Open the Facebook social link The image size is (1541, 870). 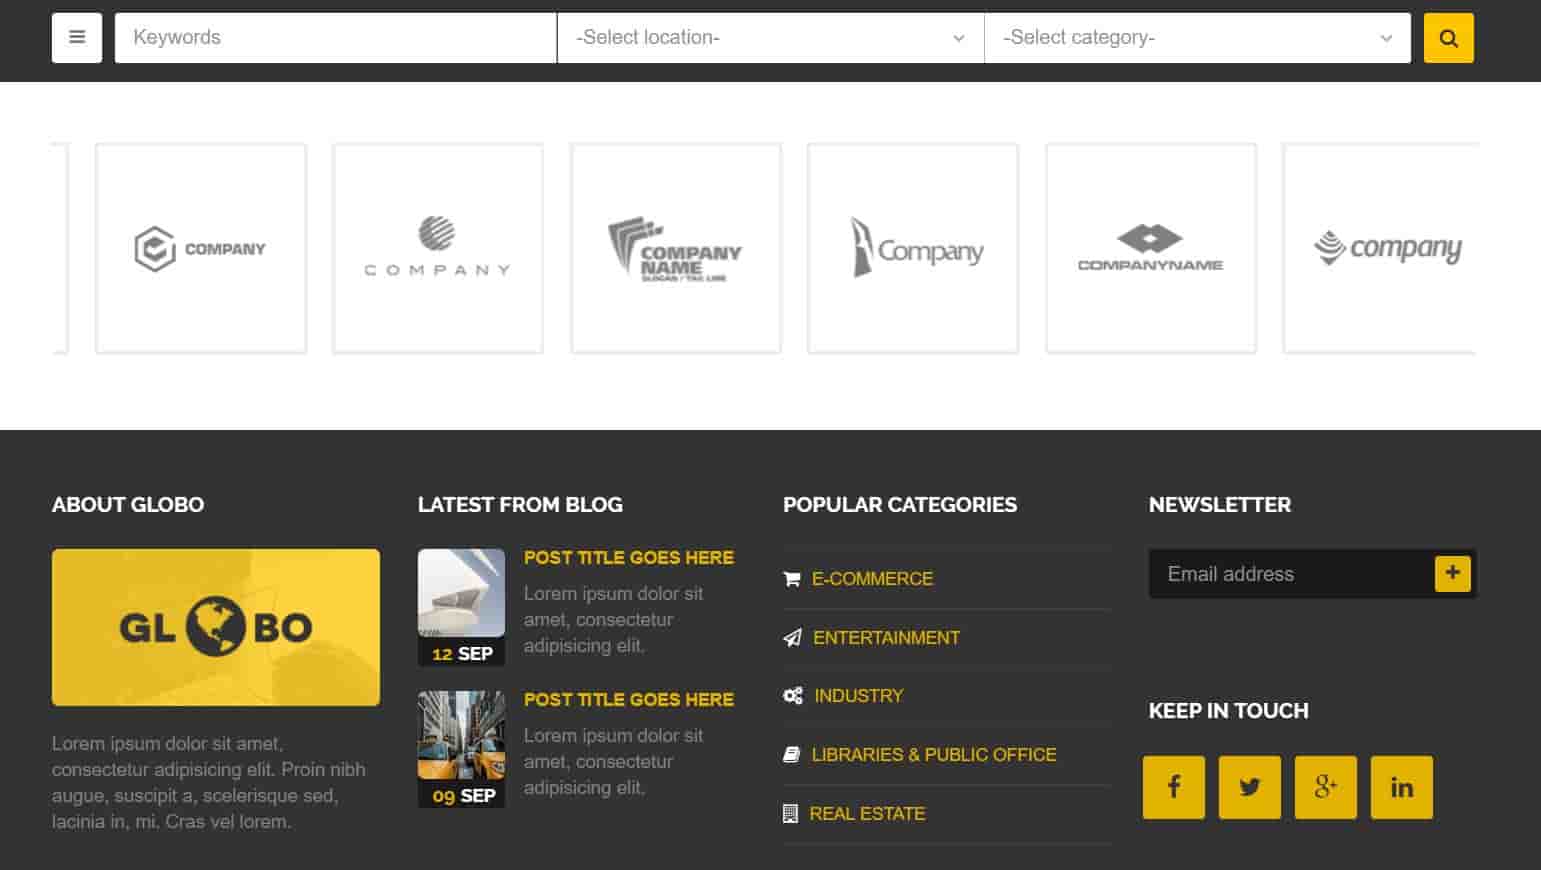click(x=1173, y=787)
